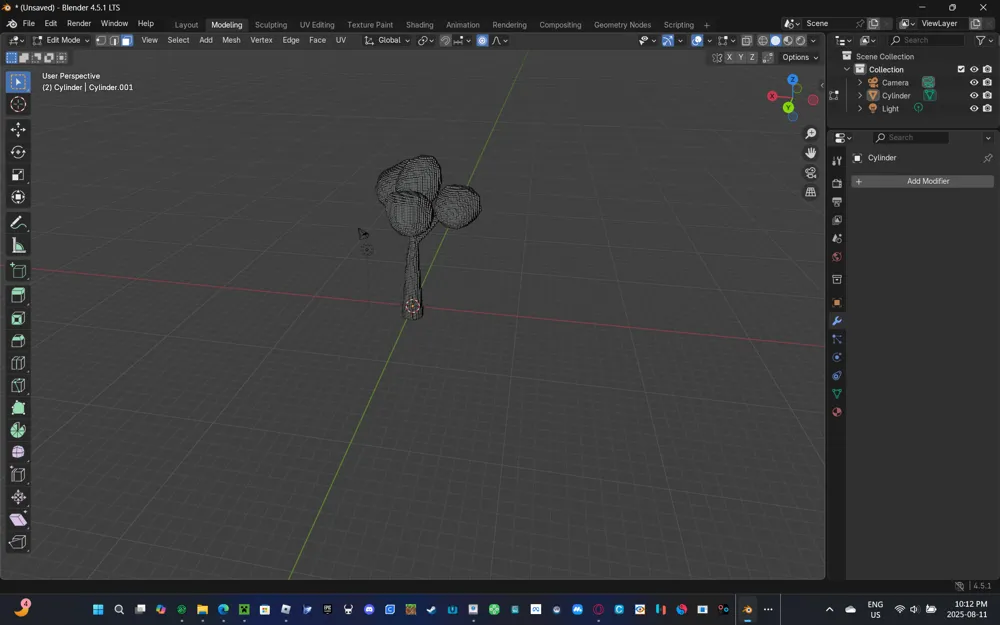Toggle camera view icon in viewport
1000x625 pixels.
pos(811,173)
